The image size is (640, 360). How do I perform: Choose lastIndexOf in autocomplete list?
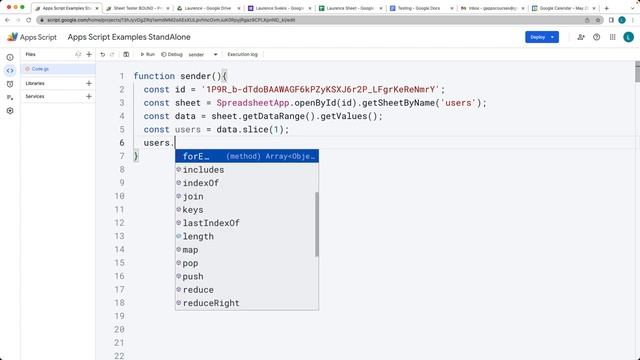click(247, 223)
